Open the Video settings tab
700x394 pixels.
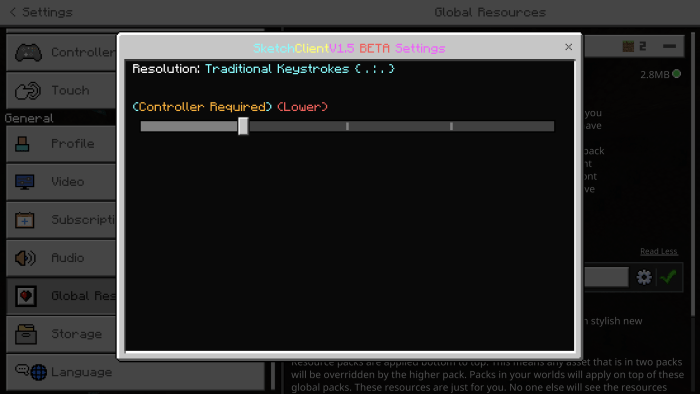(61, 182)
